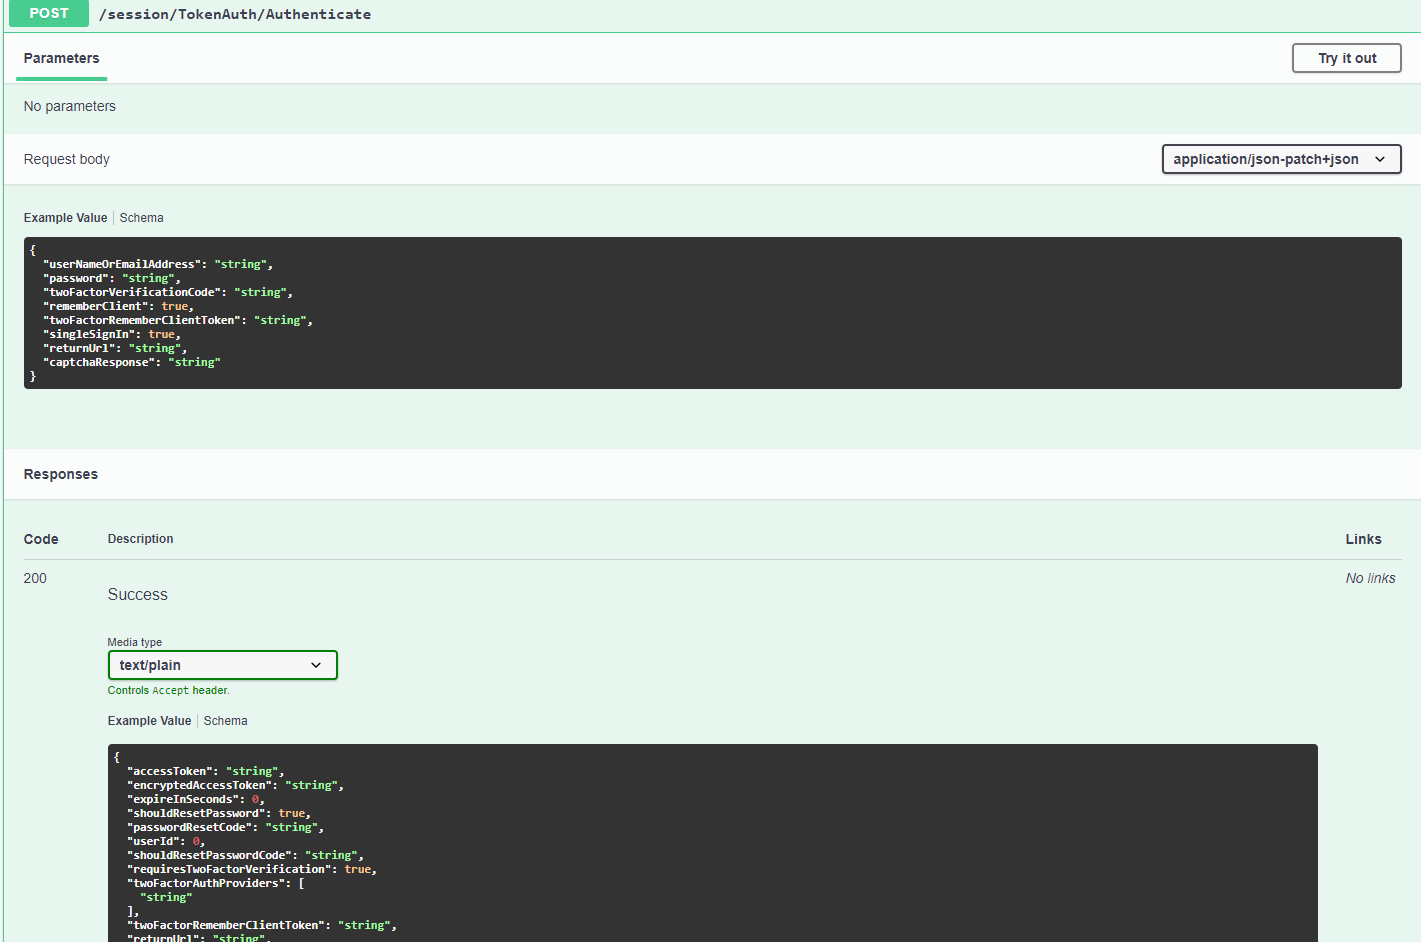Click the 200 response code
This screenshot has width=1421, height=942.
[35, 578]
